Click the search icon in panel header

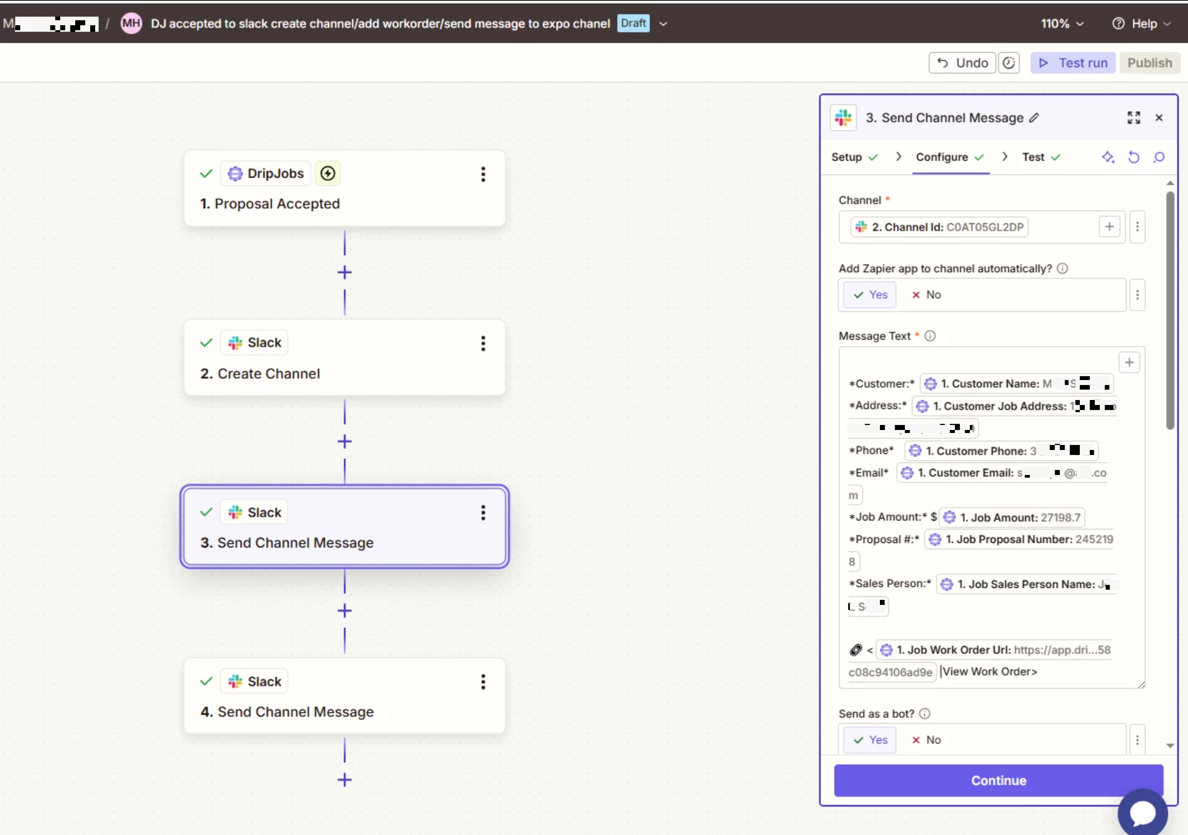(x=1159, y=157)
